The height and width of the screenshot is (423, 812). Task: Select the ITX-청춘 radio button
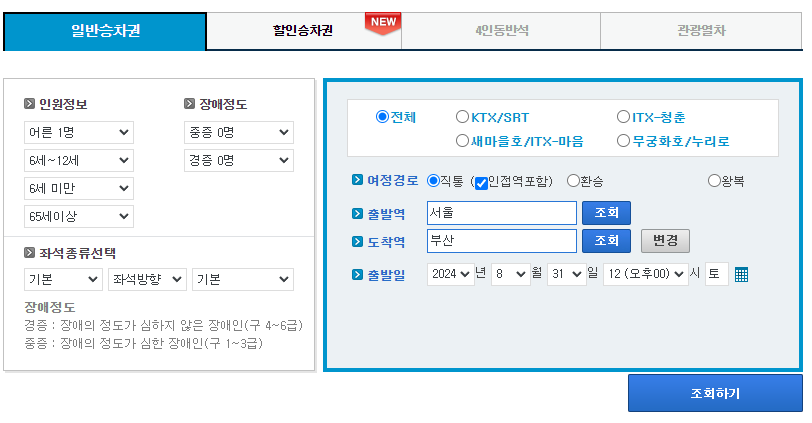(x=623, y=116)
